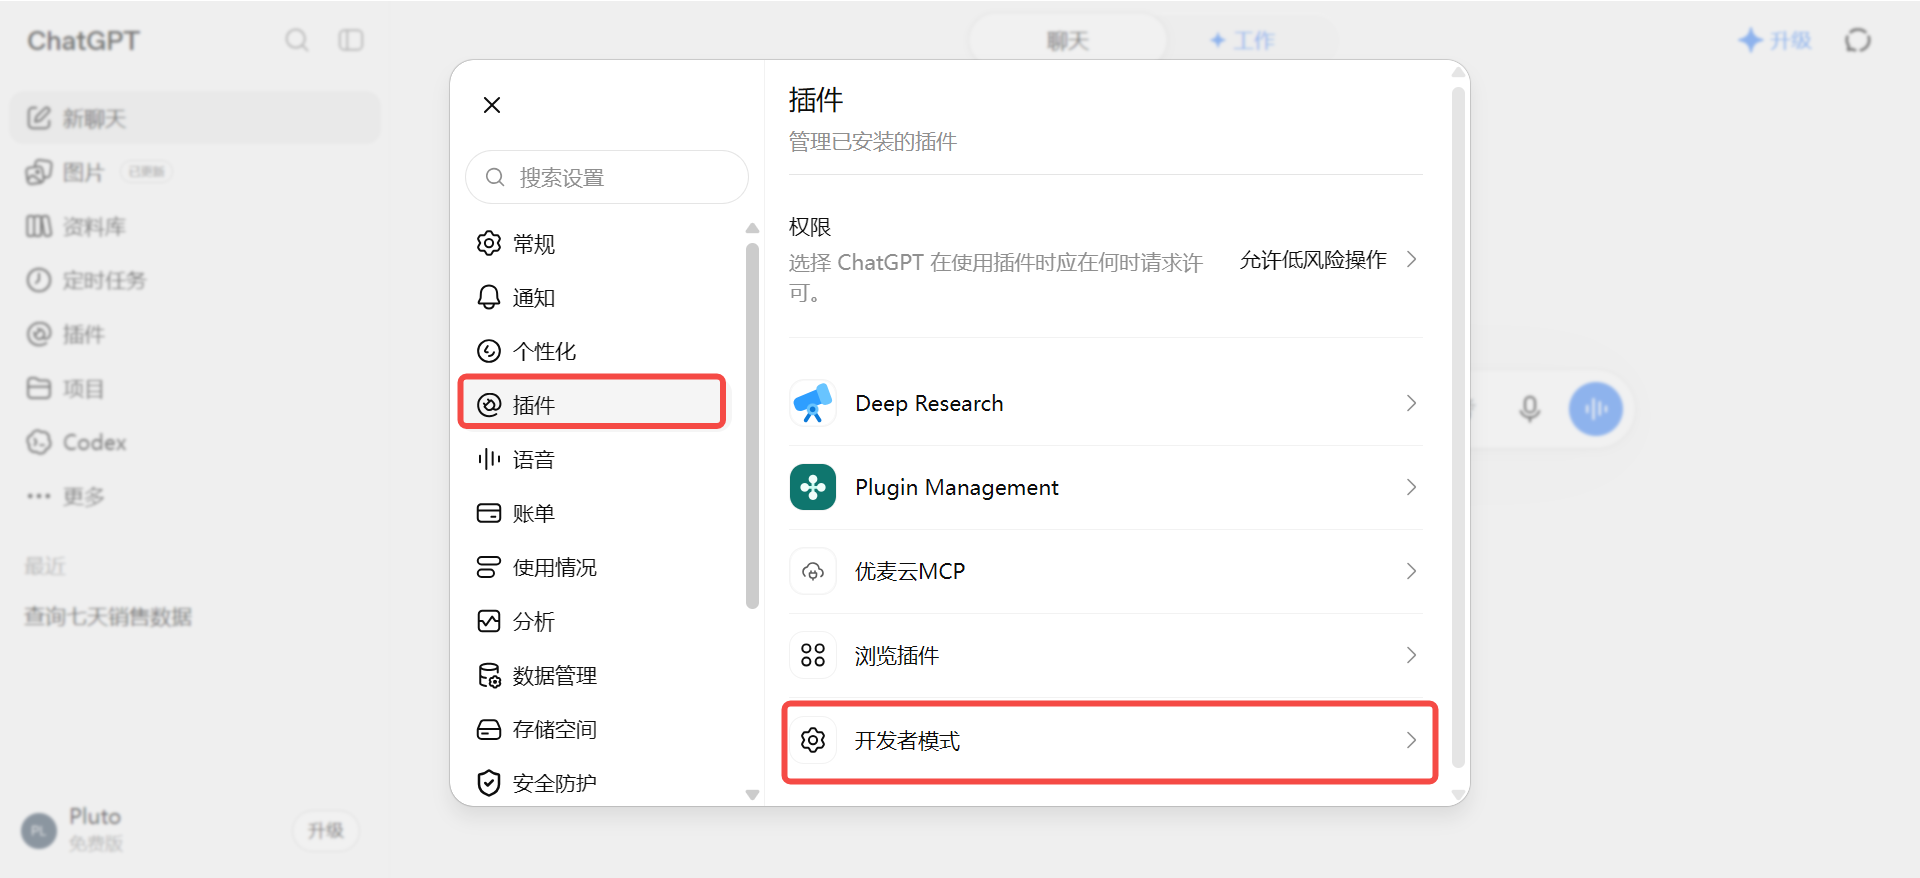The width and height of the screenshot is (1920, 878).
Task: Expand 更多 in the sidebar
Action: click(195, 496)
